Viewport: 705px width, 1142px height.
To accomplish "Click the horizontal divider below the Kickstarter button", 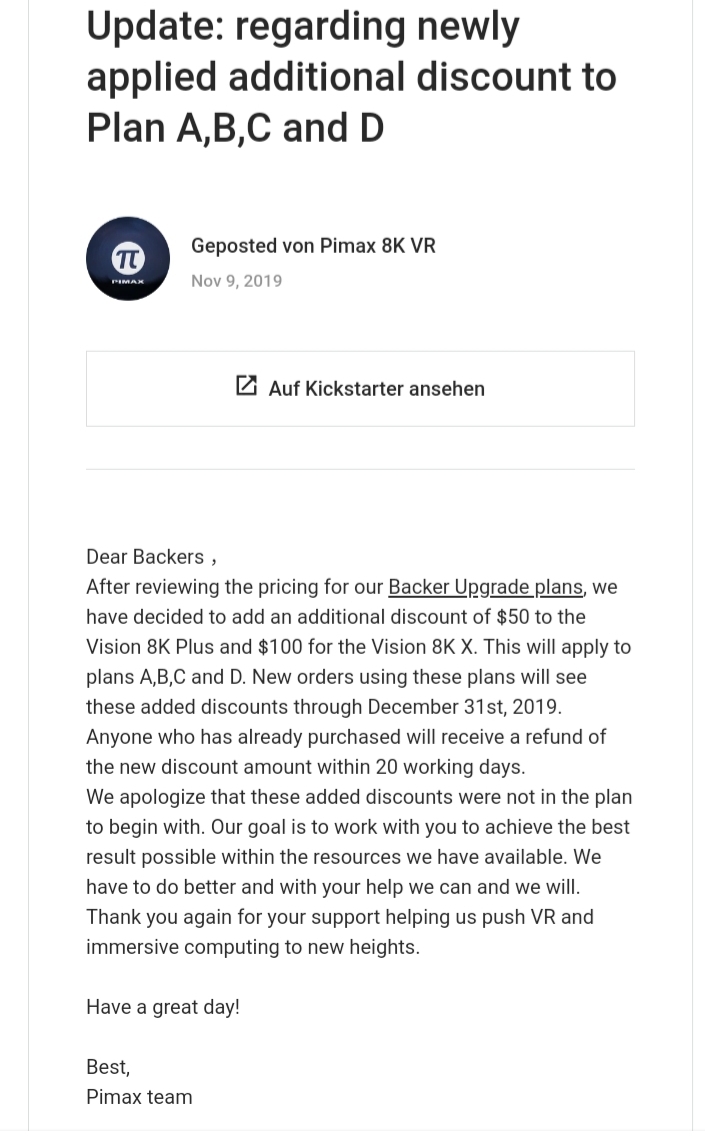I will pyautogui.click(x=361, y=469).
